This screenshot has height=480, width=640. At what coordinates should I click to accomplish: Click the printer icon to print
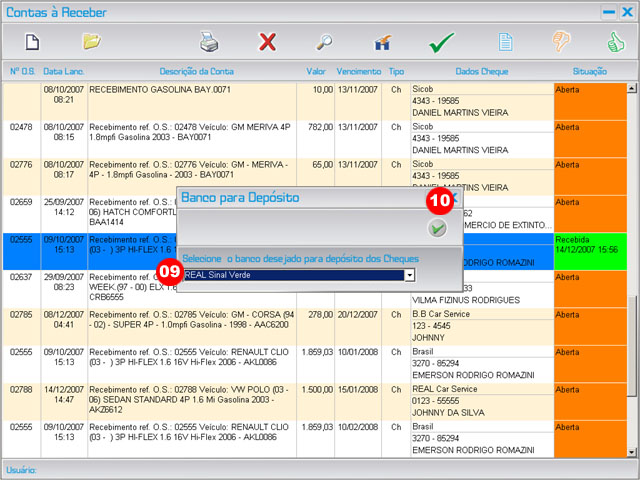click(x=209, y=42)
